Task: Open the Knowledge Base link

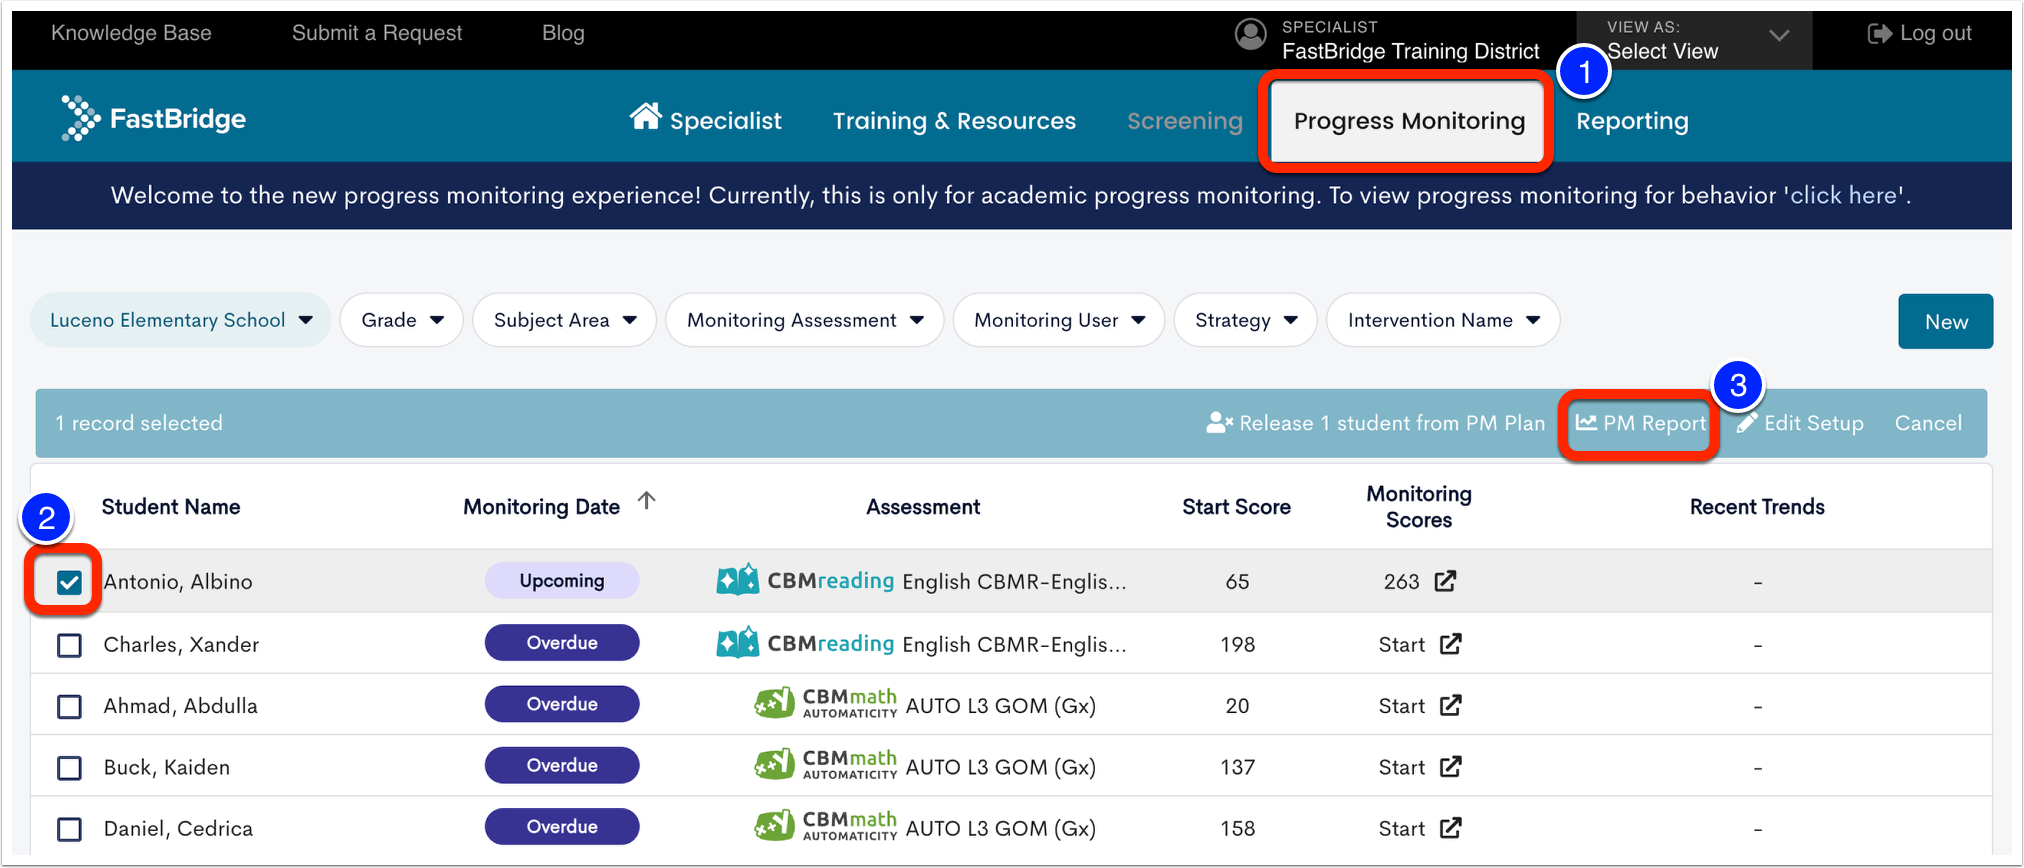Action: [131, 33]
